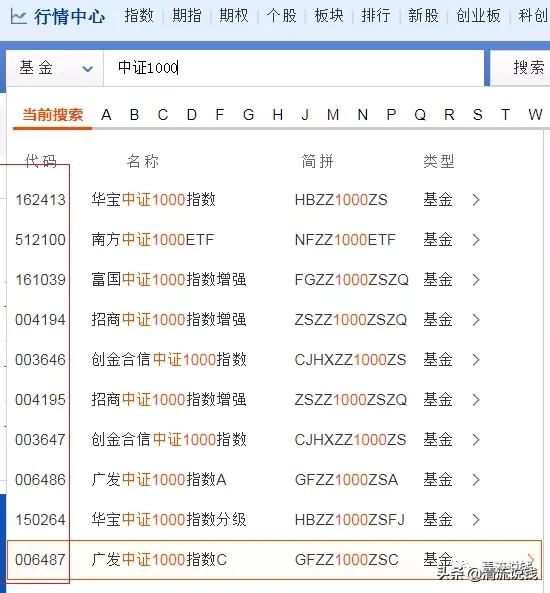Open the 期指 menu

point(186,16)
